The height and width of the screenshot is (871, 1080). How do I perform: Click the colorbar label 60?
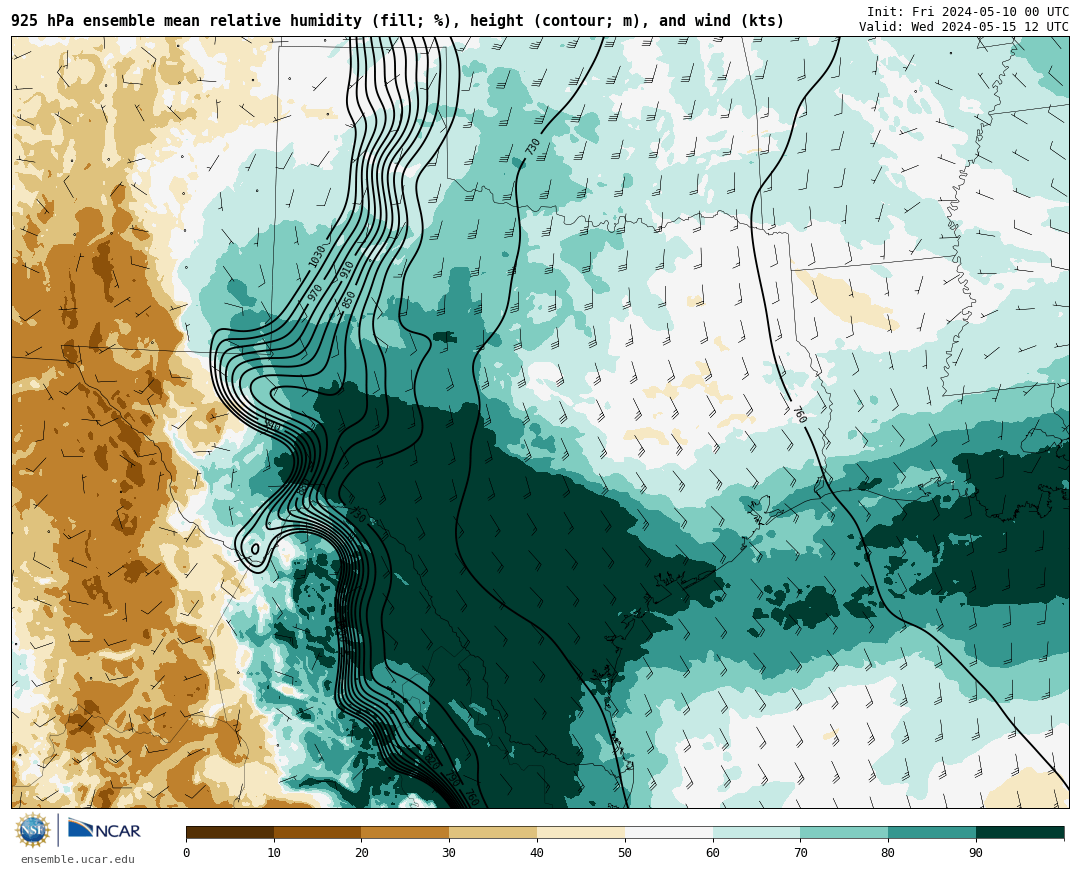(x=713, y=853)
